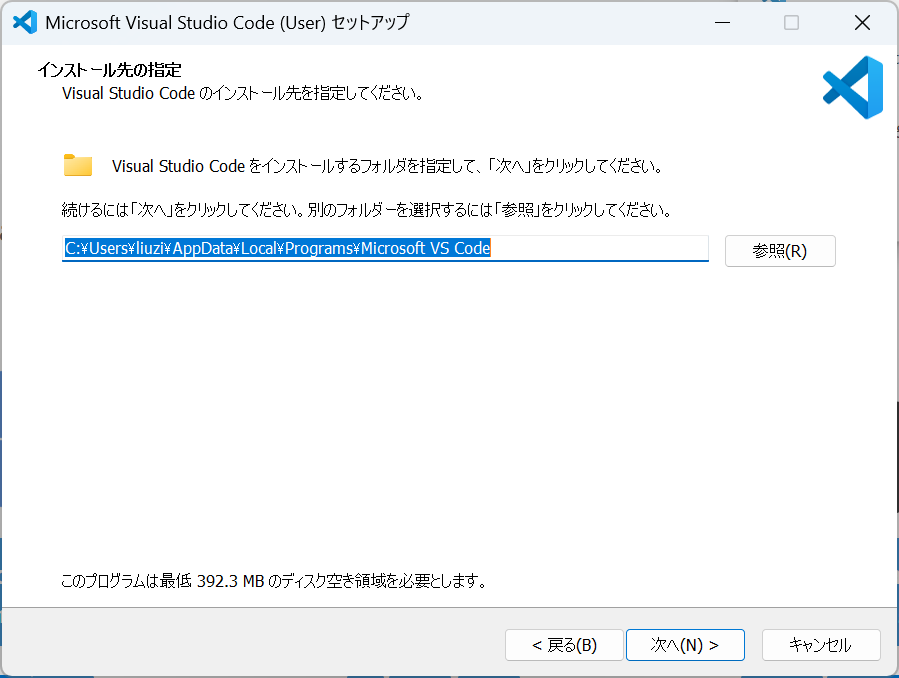The width and height of the screenshot is (899, 678).
Task: Click the bold heading インストール先の指定
Action: coord(109,70)
